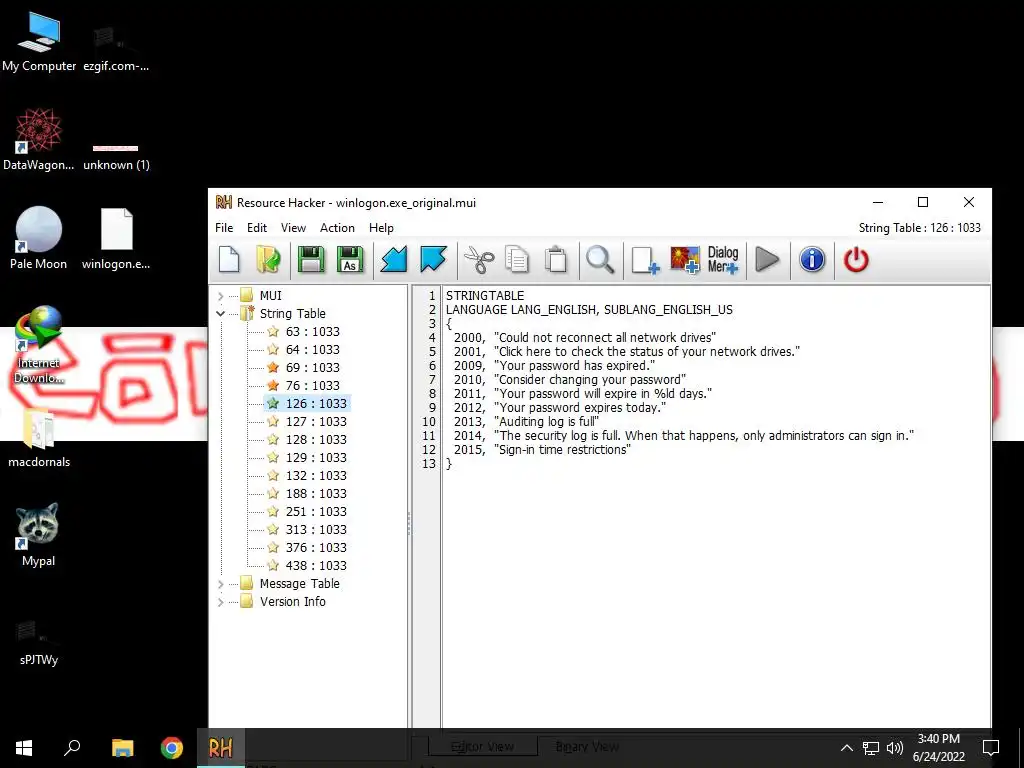Switch to the Binary View tab
The width and height of the screenshot is (1024, 768).
(586, 746)
